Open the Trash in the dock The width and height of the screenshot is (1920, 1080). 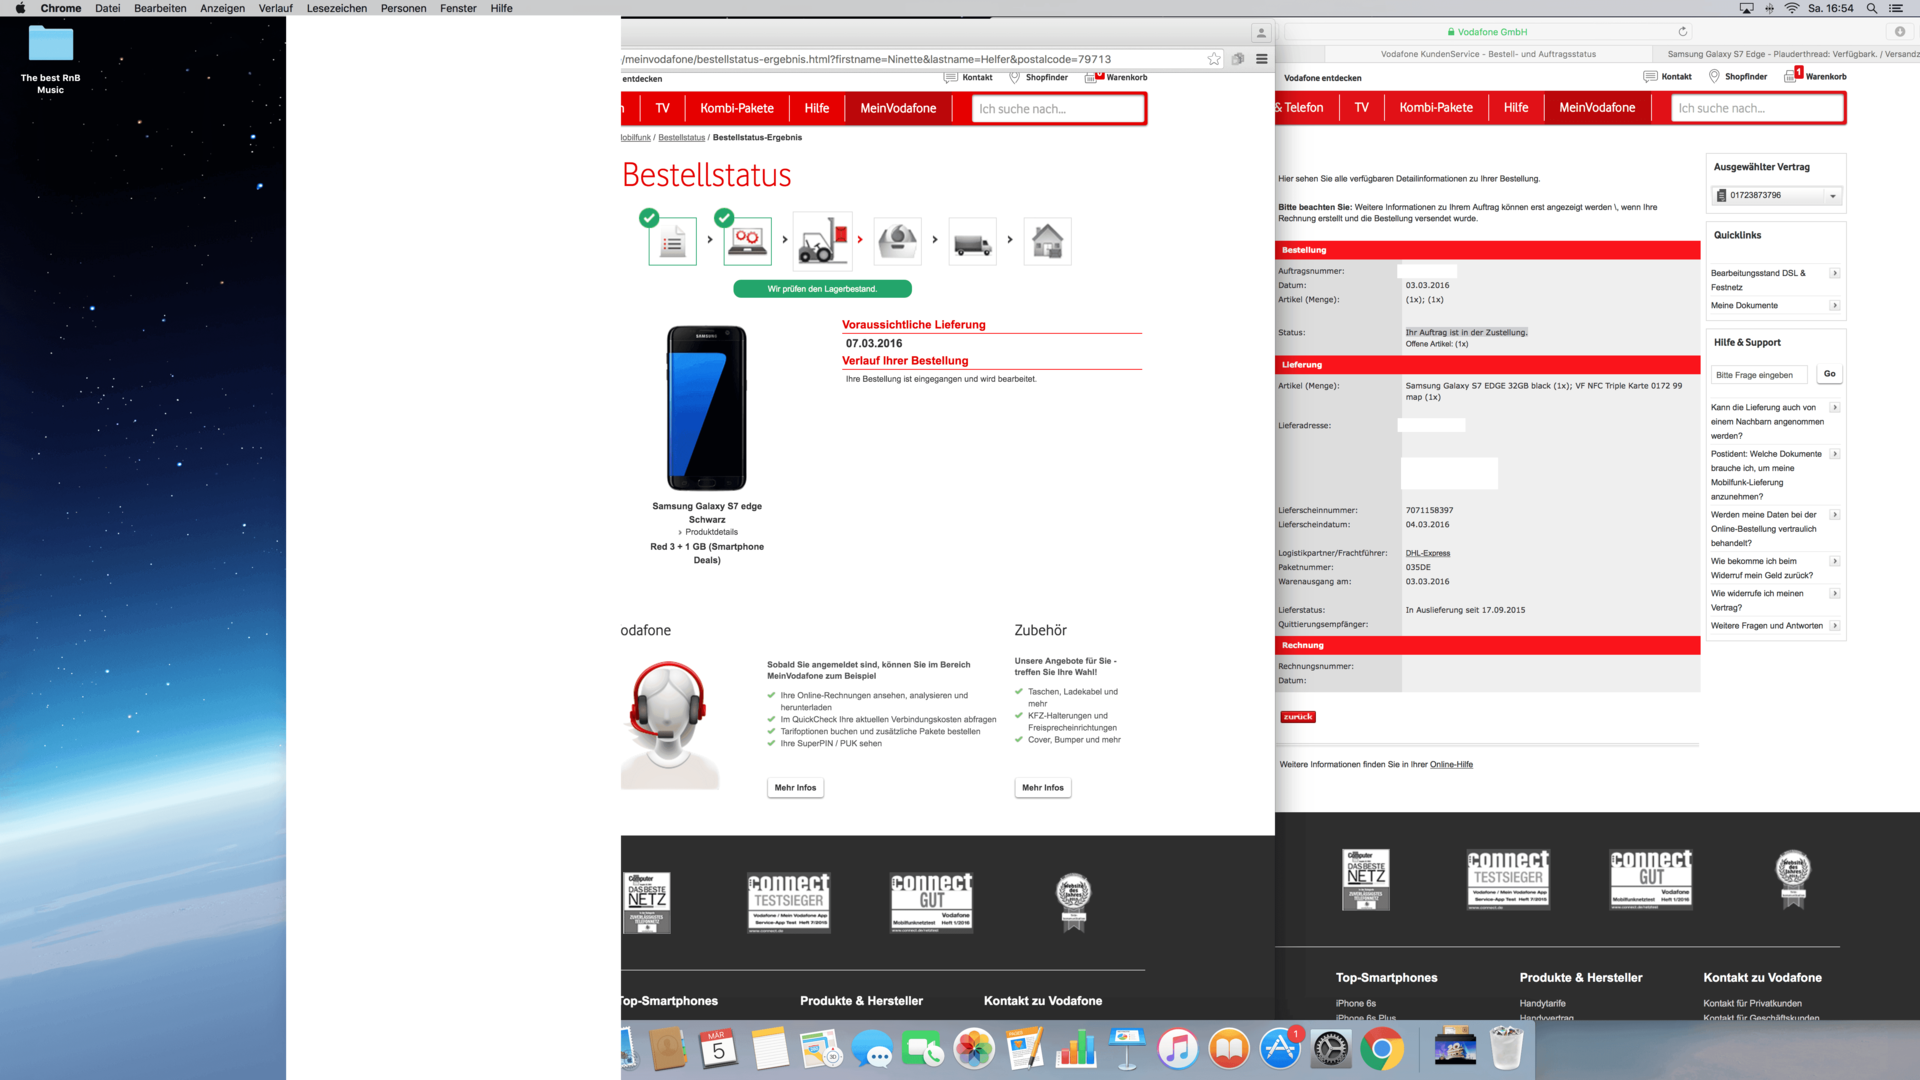[x=1506, y=1049]
